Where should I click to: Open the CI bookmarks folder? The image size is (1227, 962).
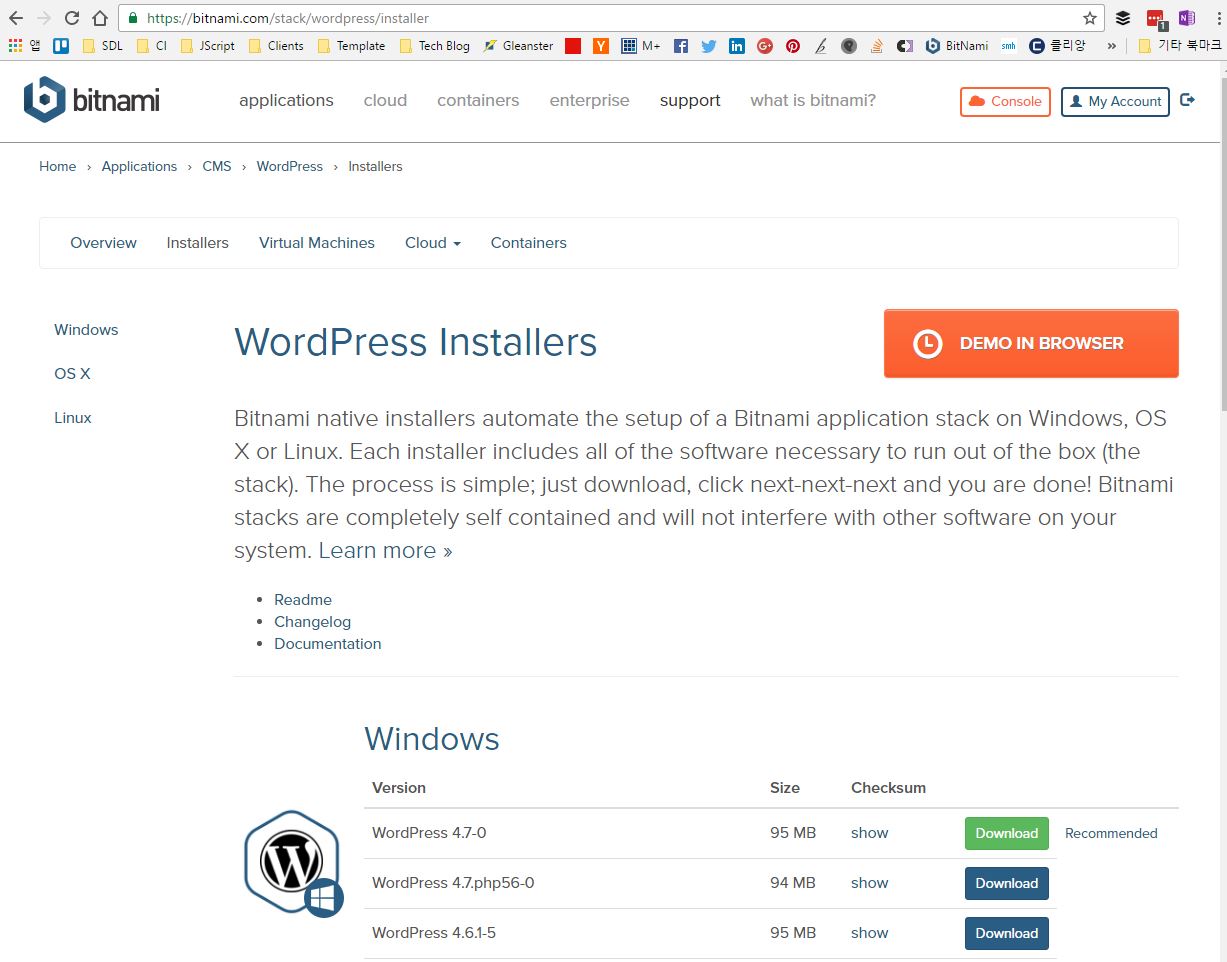pyautogui.click(x=152, y=46)
